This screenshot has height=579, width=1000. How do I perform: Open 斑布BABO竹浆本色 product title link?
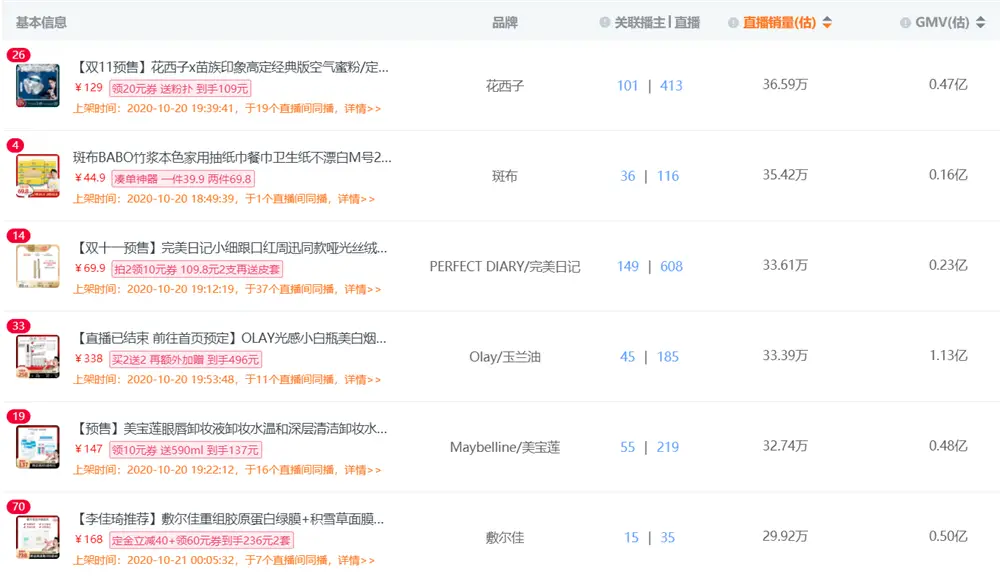tap(232, 158)
